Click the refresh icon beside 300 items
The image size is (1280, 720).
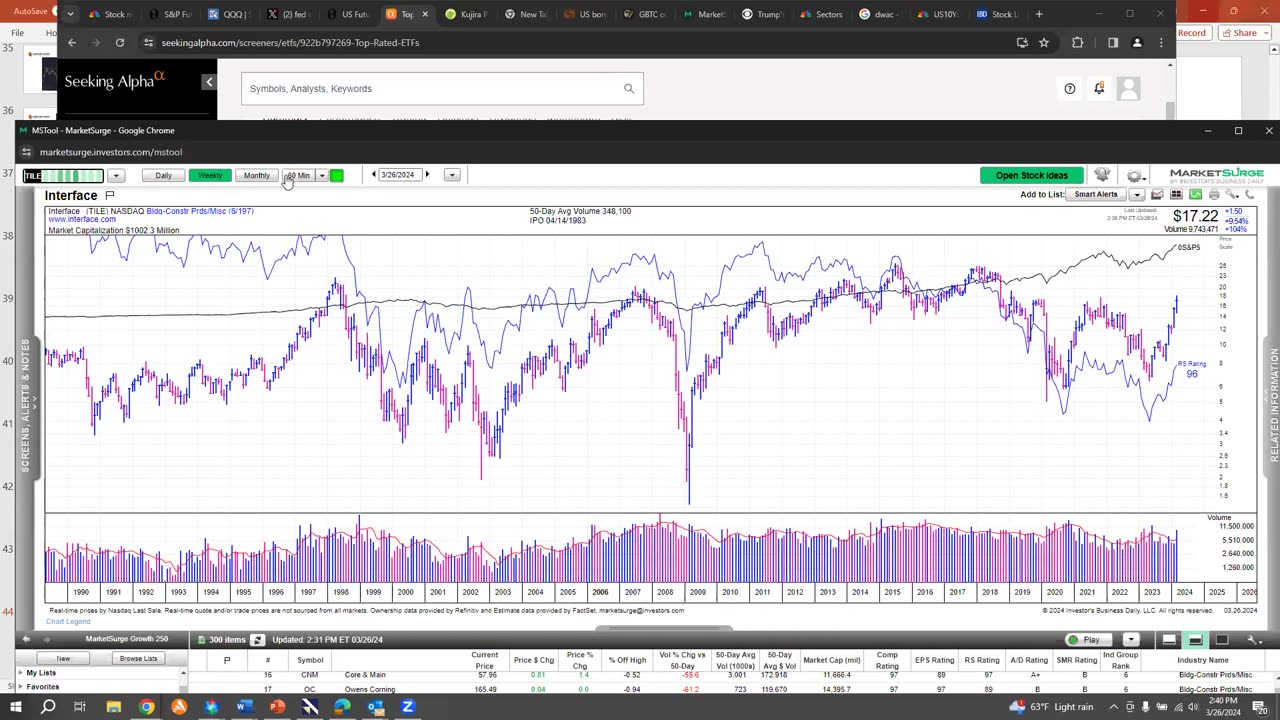257,640
